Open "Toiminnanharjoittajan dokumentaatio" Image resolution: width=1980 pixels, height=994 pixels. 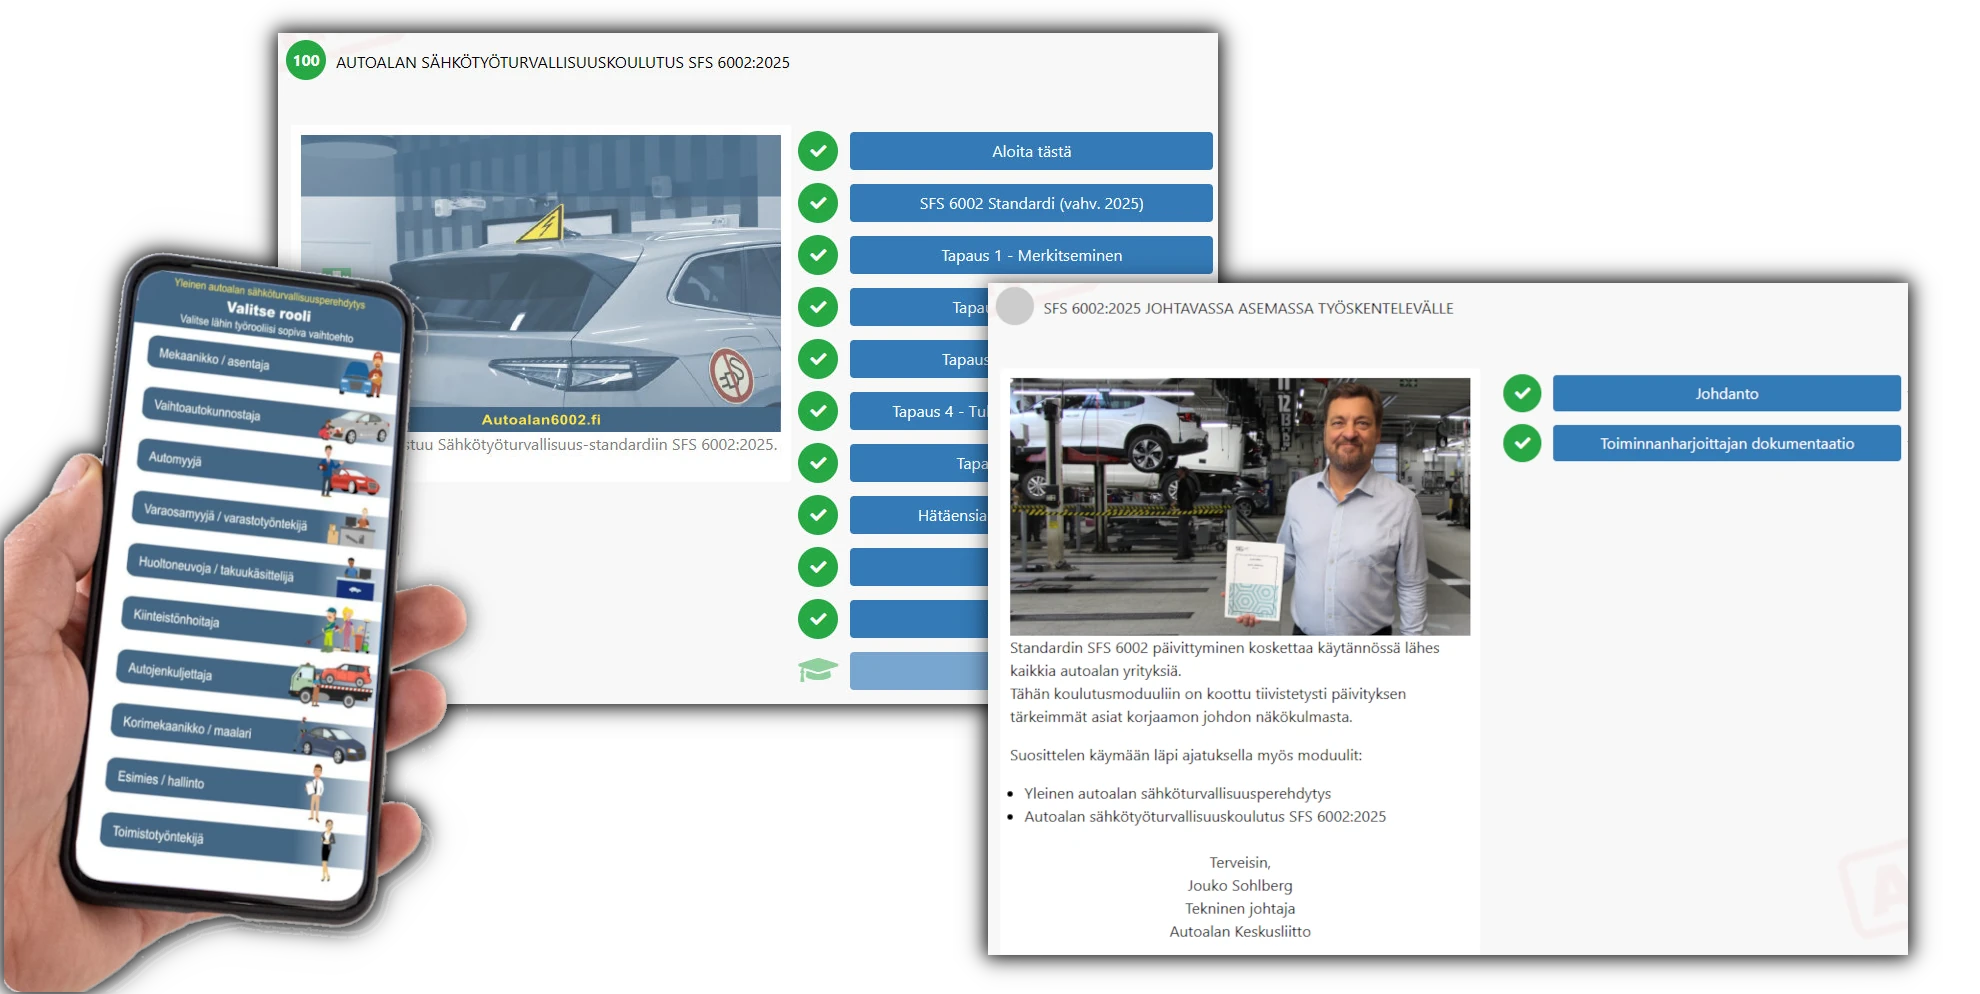coord(1726,443)
